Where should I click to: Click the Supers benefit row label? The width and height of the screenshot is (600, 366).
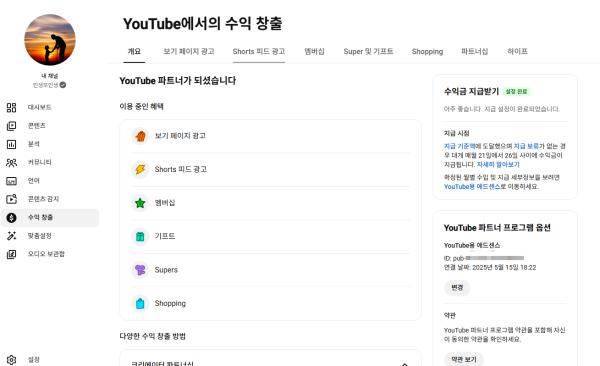166,270
